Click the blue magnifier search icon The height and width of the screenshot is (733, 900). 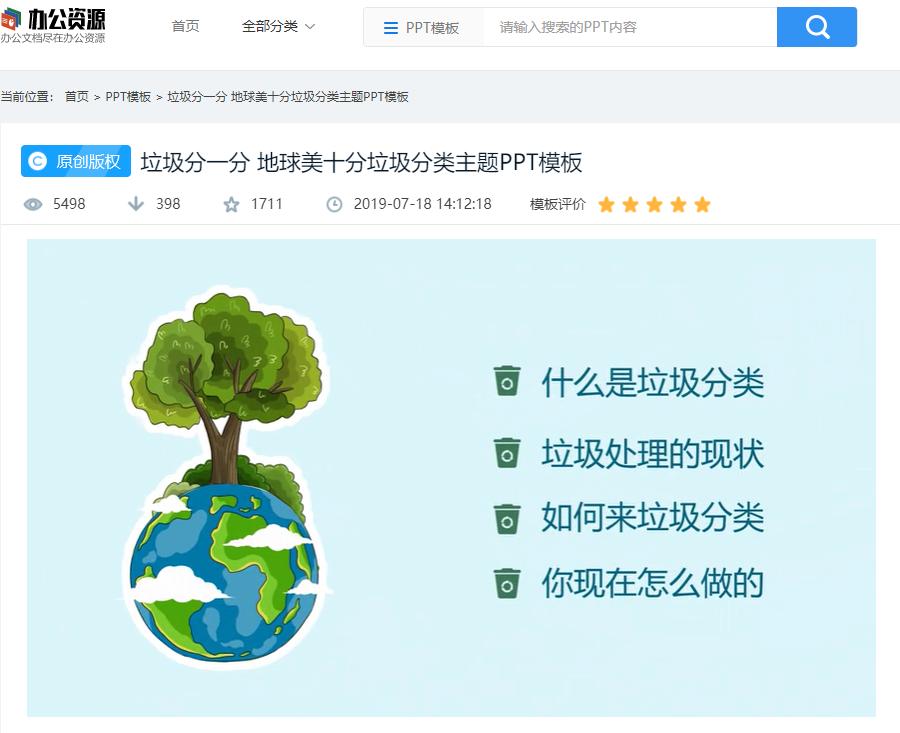817,27
